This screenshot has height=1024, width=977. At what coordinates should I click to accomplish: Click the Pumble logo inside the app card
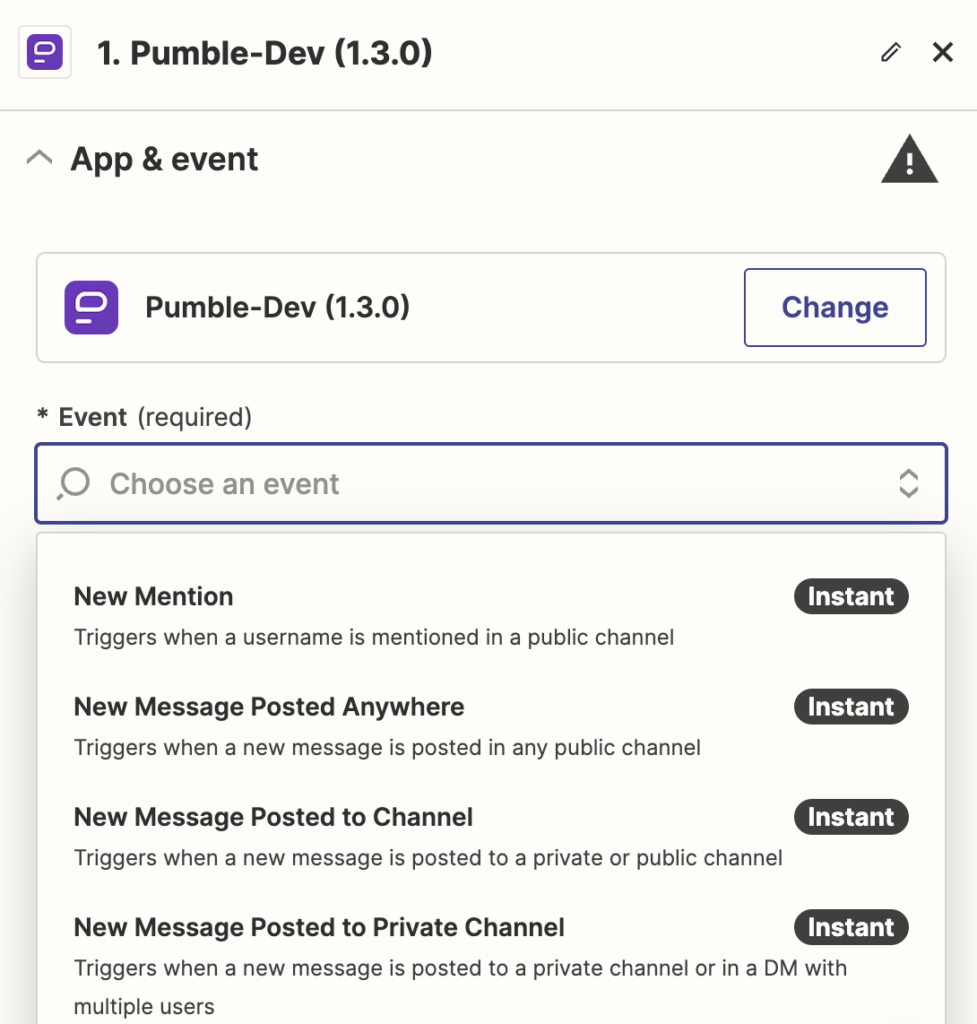91,307
